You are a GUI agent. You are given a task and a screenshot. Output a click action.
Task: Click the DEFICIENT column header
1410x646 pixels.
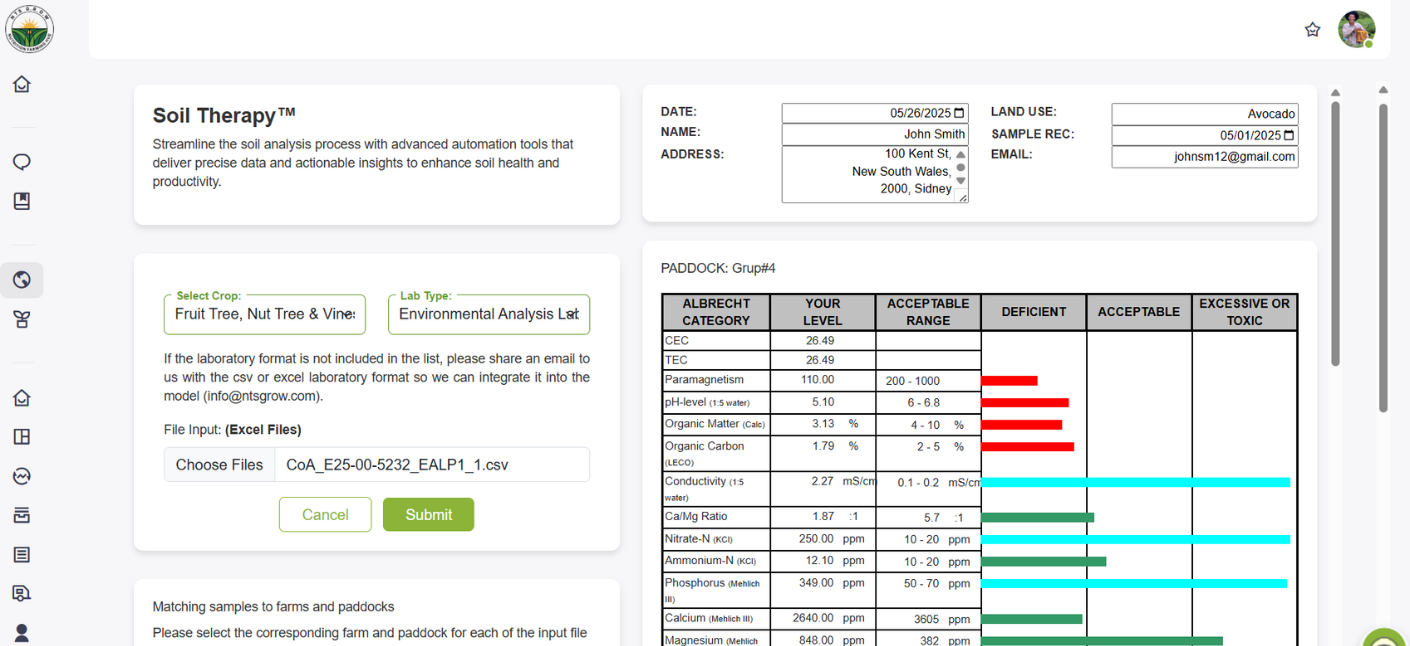(1034, 312)
